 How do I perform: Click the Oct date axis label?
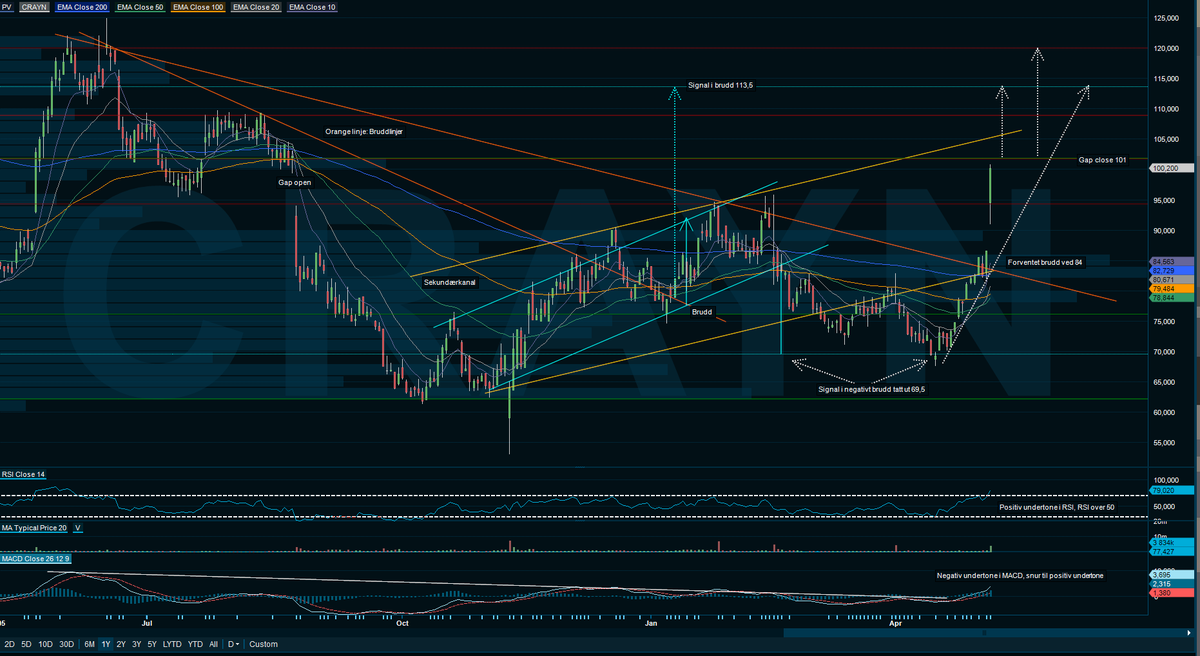[x=403, y=622]
